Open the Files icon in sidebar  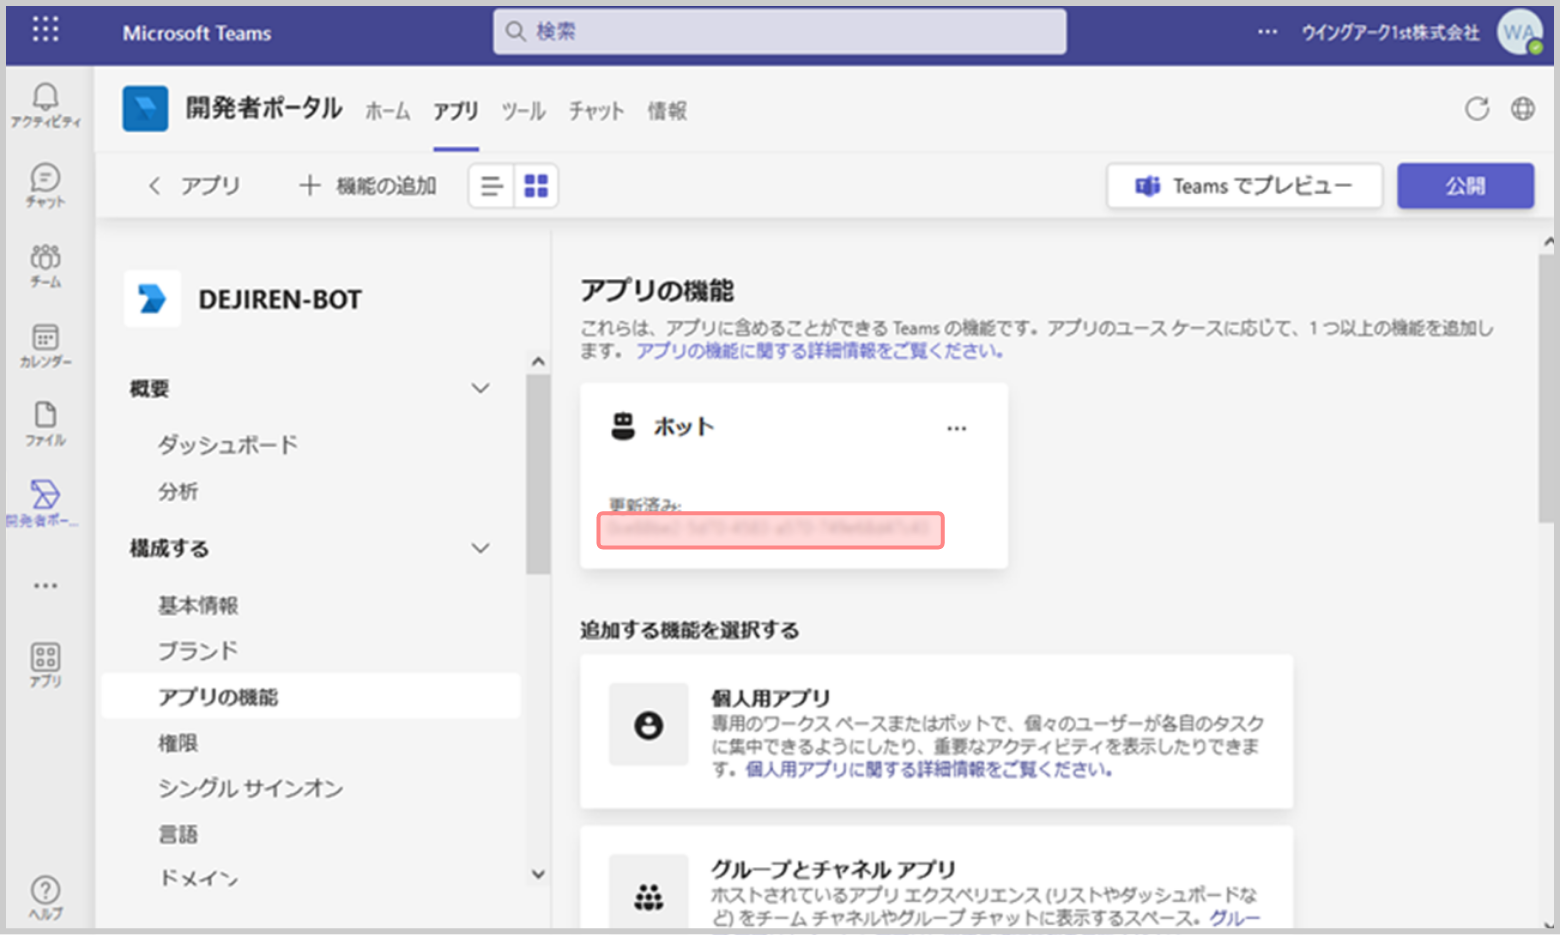point(45,423)
